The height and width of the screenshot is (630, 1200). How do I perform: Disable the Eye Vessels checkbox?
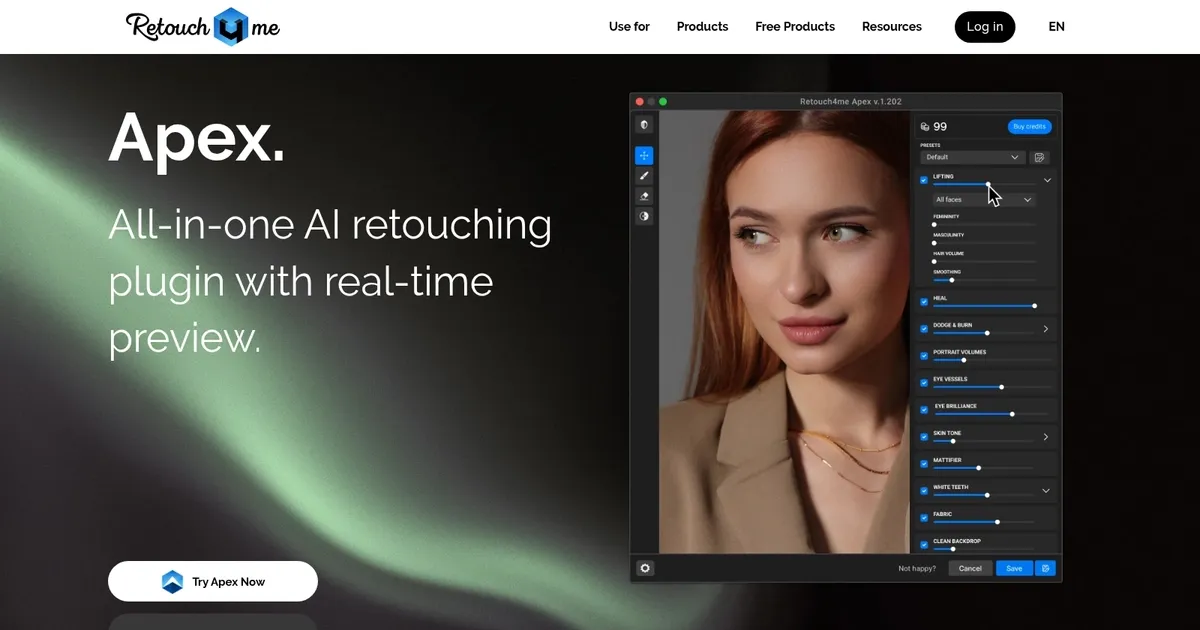click(x=924, y=383)
